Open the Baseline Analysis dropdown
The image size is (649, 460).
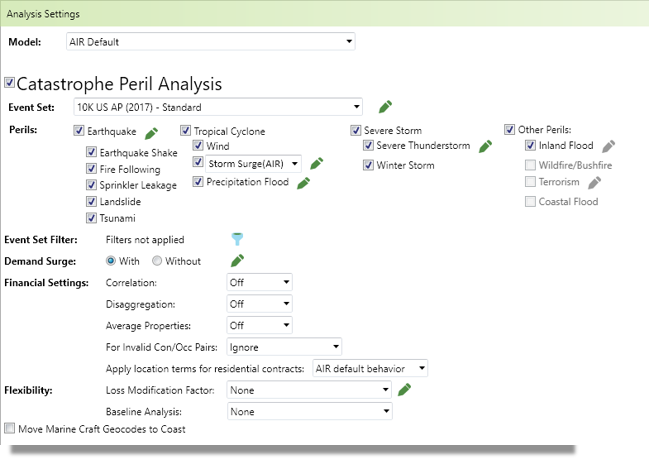tap(310, 411)
